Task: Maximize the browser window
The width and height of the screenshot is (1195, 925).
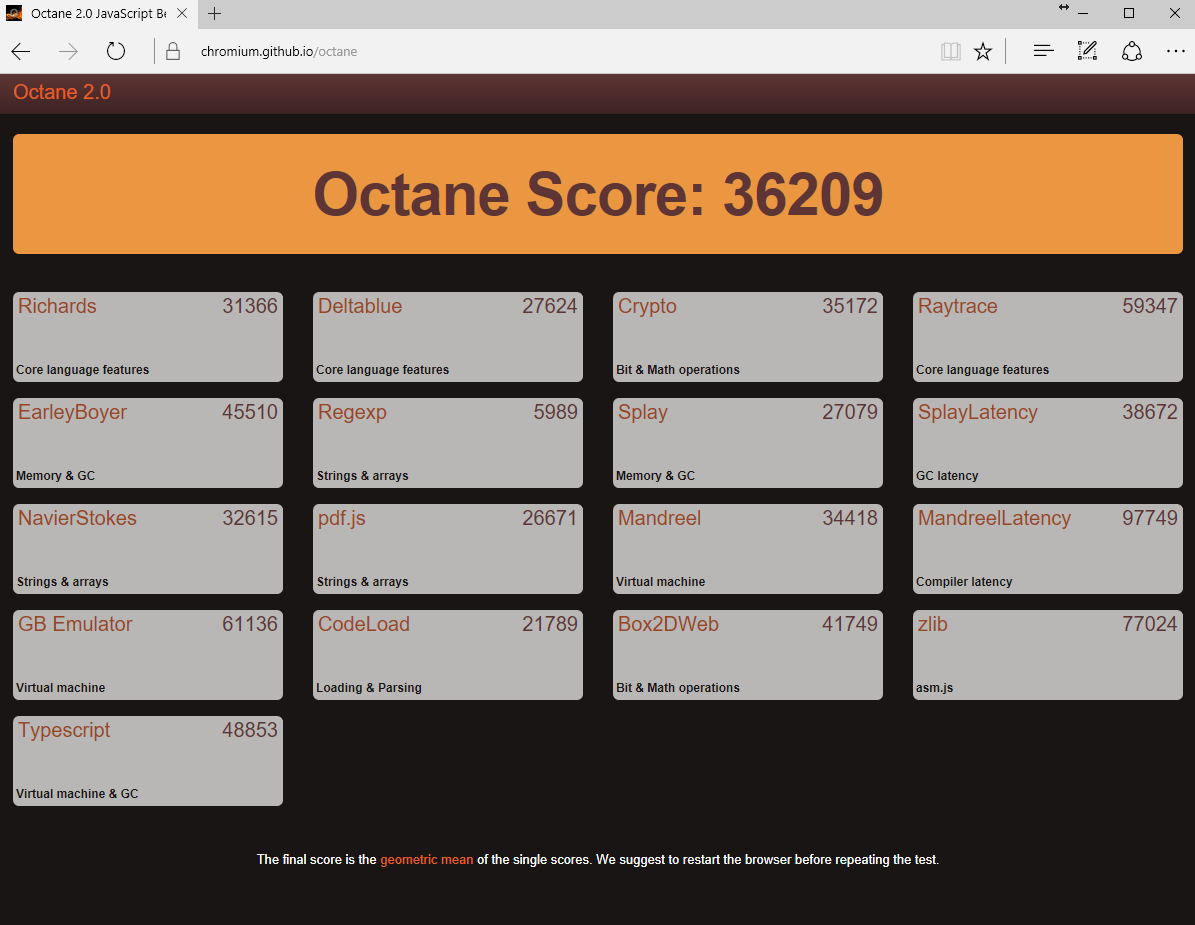Action: tap(1129, 14)
